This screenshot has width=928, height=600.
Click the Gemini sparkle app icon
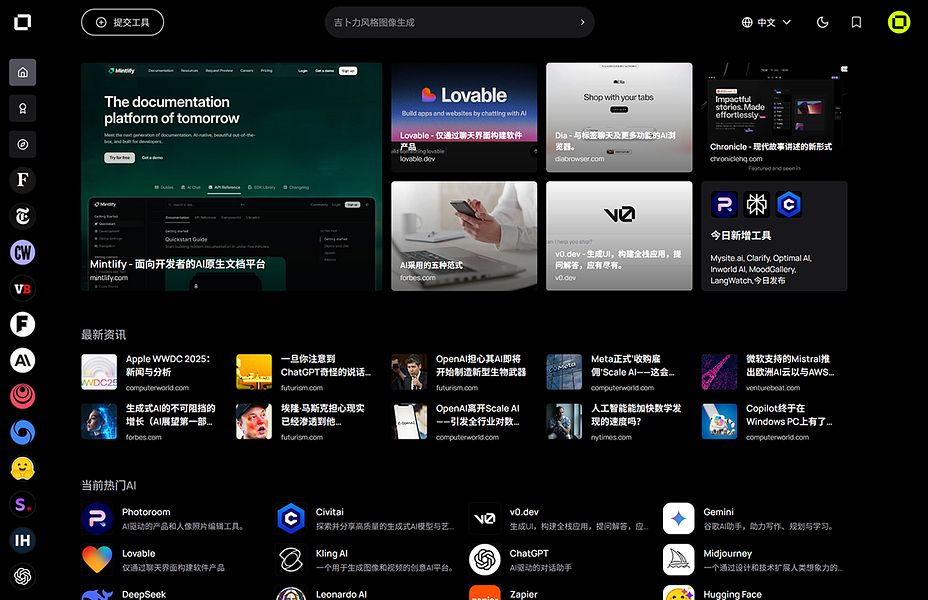tap(679, 518)
